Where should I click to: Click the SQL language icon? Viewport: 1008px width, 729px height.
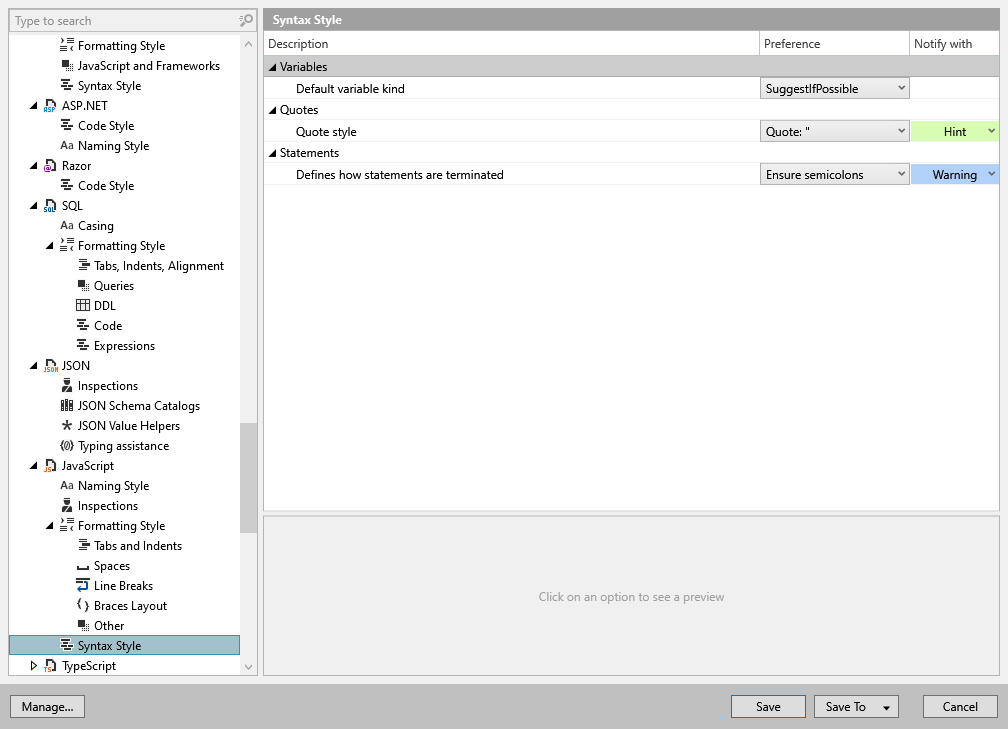click(50, 206)
